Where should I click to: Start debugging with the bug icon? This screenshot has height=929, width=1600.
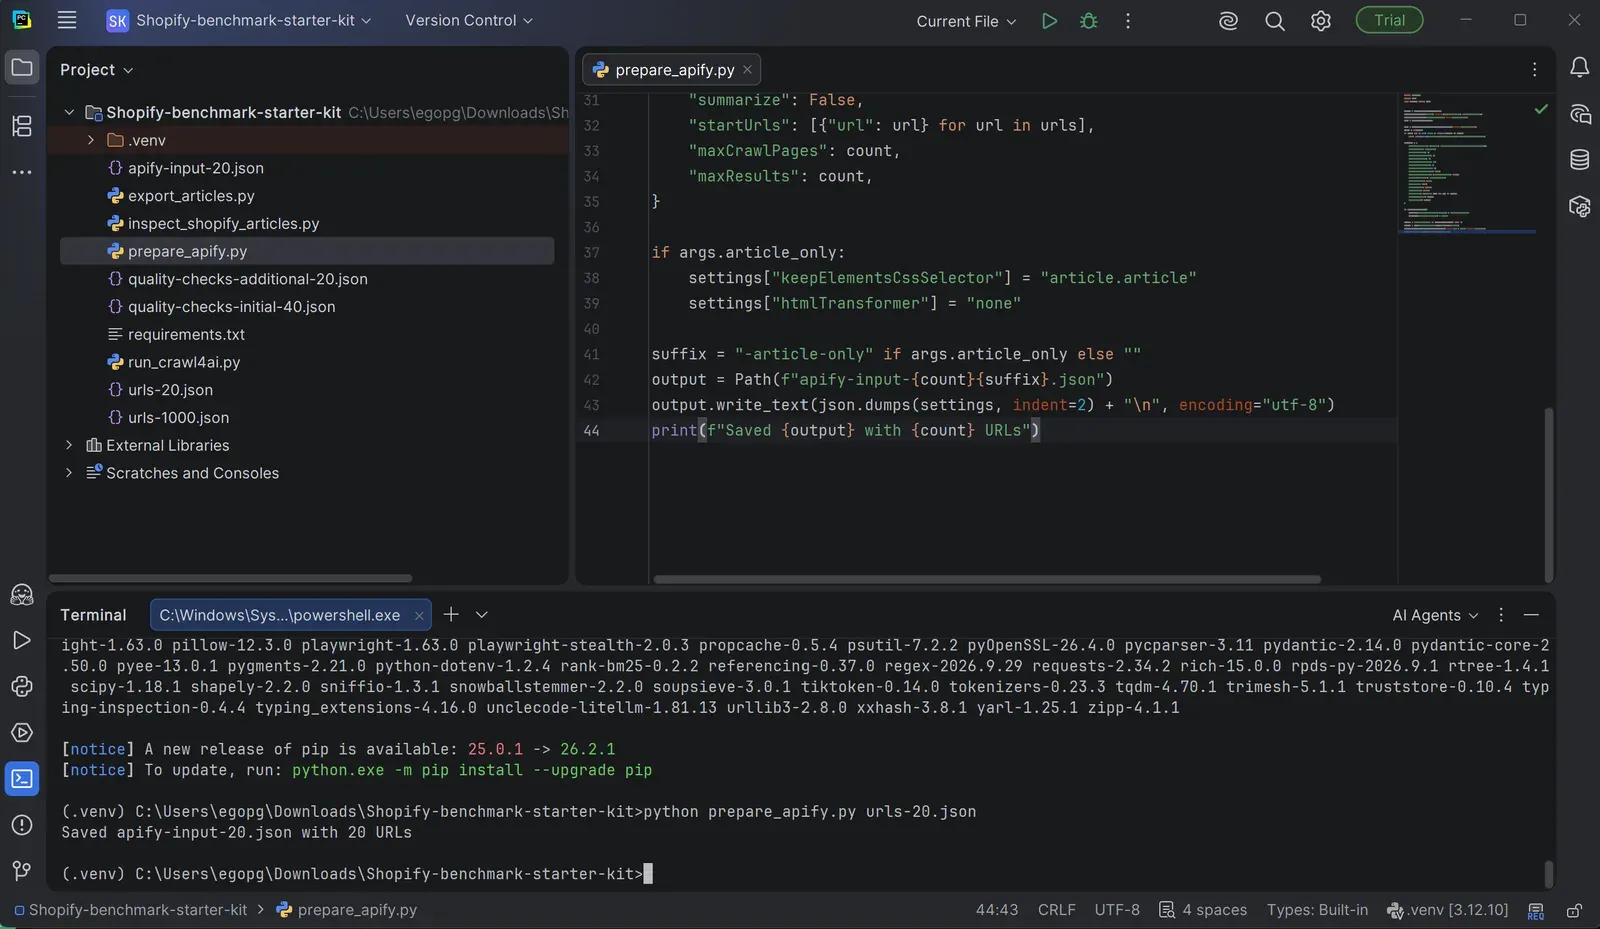1089,20
